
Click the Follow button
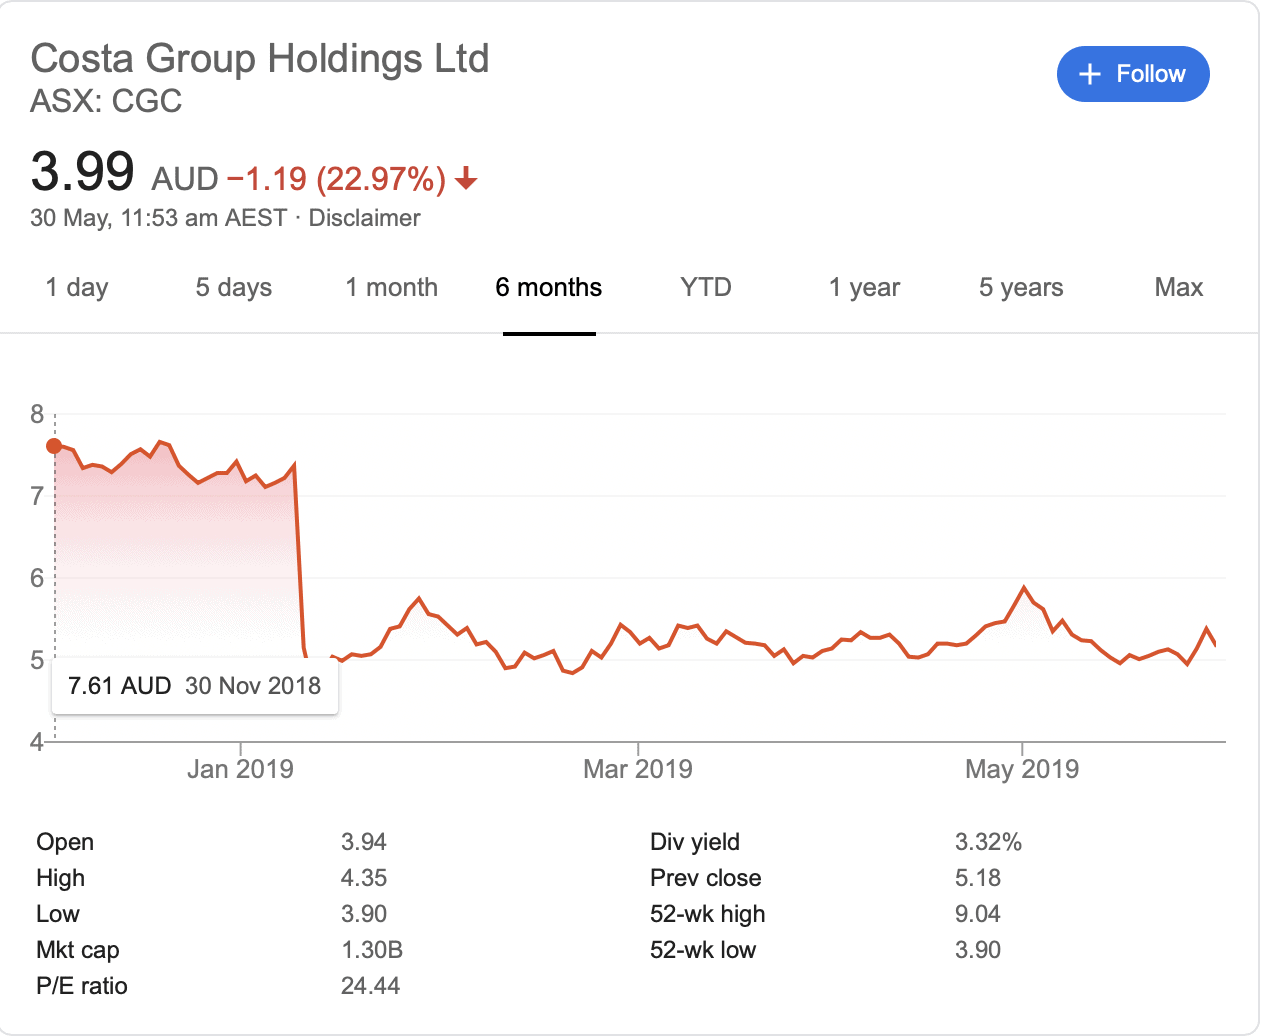pos(1133,74)
